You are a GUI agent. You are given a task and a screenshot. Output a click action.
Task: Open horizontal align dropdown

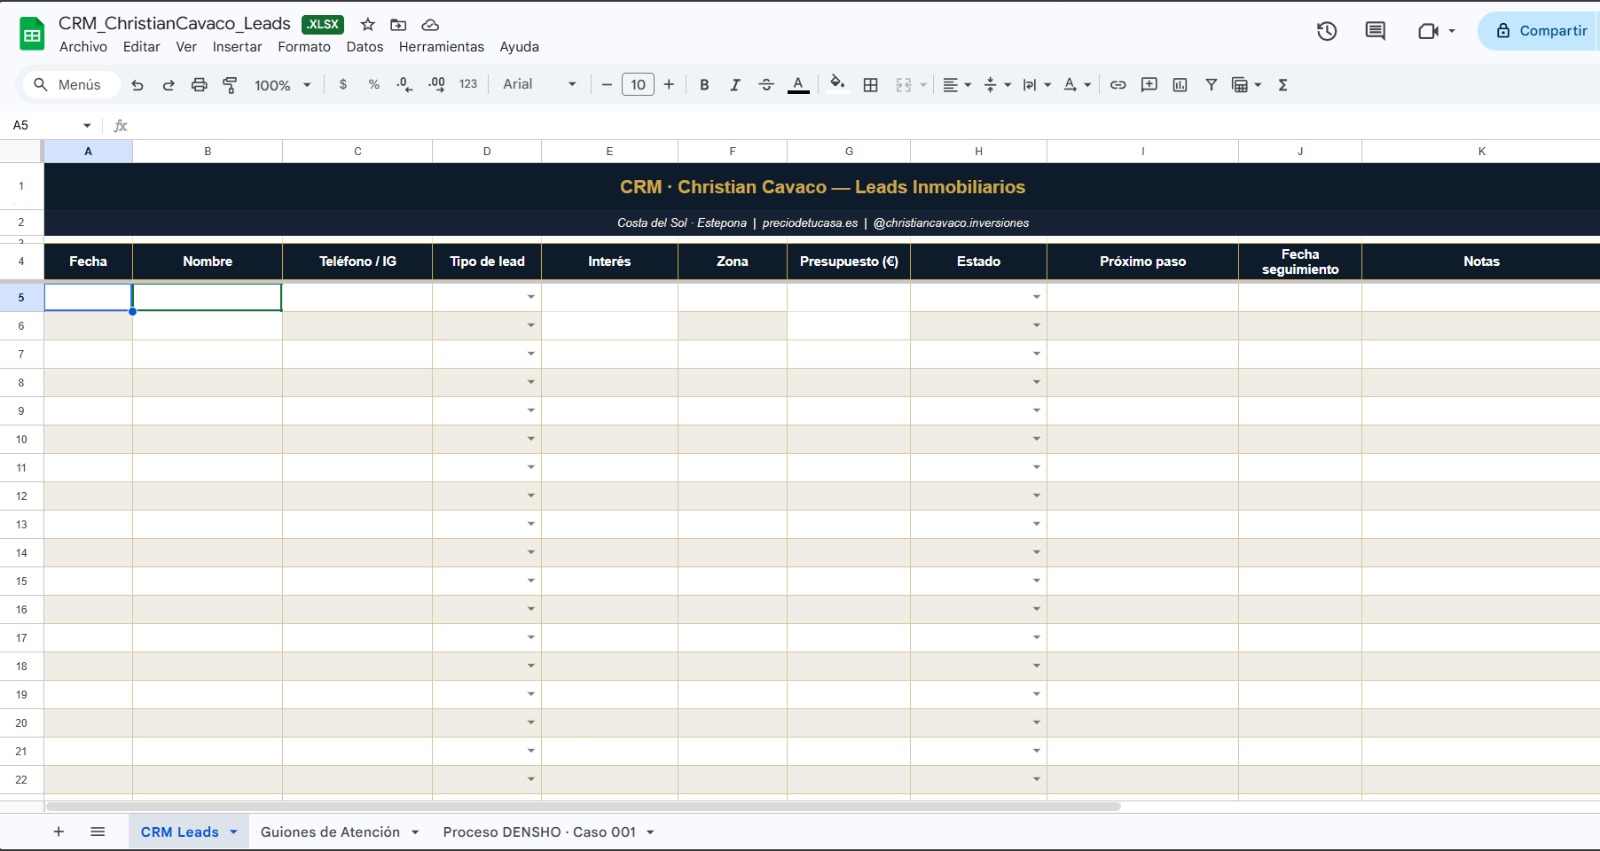[957, 85]
